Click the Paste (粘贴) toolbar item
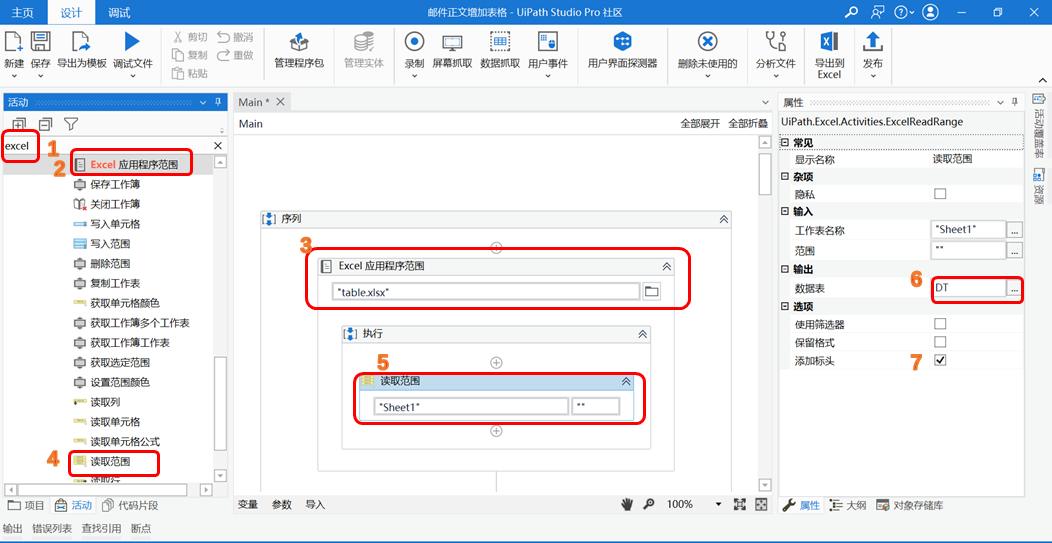This screenshot has width=1052, height=543. pos(190,73)
